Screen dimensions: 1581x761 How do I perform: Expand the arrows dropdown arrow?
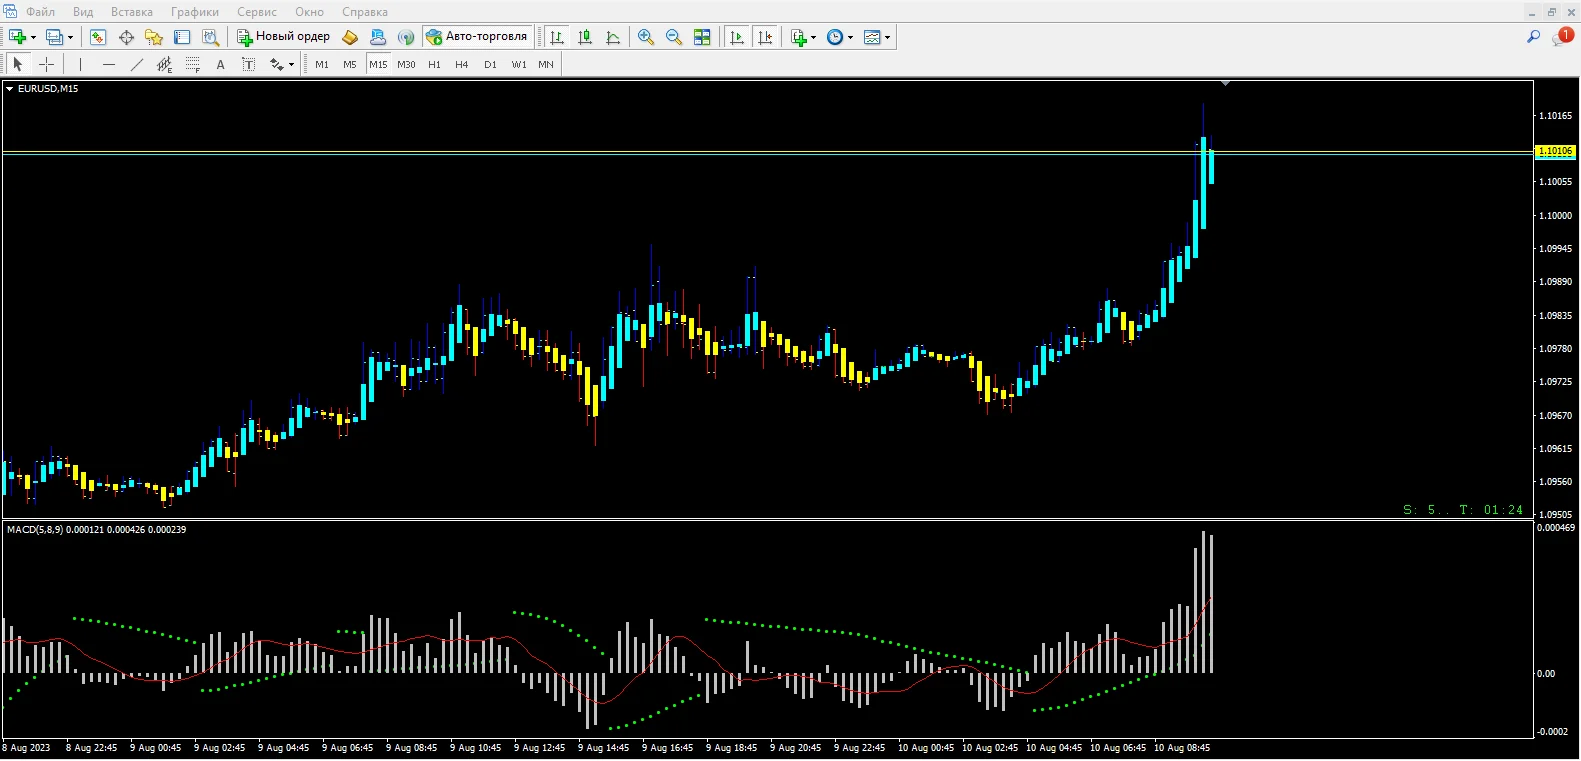tap(292, 64)
